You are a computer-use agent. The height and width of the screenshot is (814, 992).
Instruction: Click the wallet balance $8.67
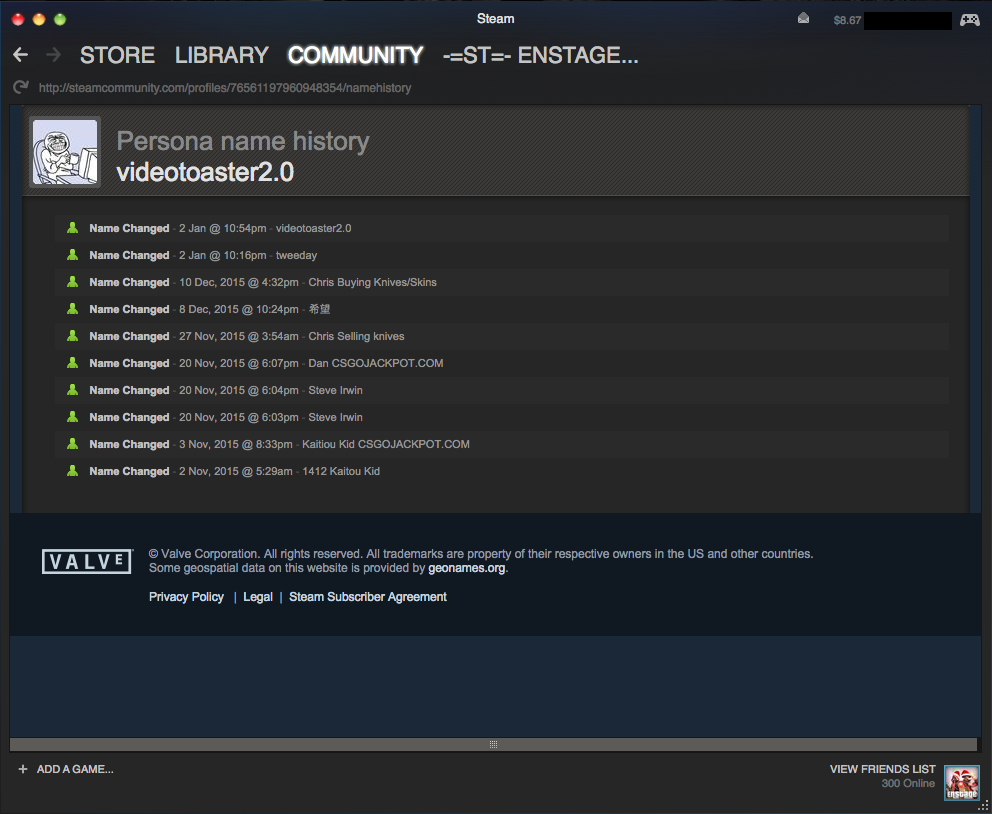847,20
